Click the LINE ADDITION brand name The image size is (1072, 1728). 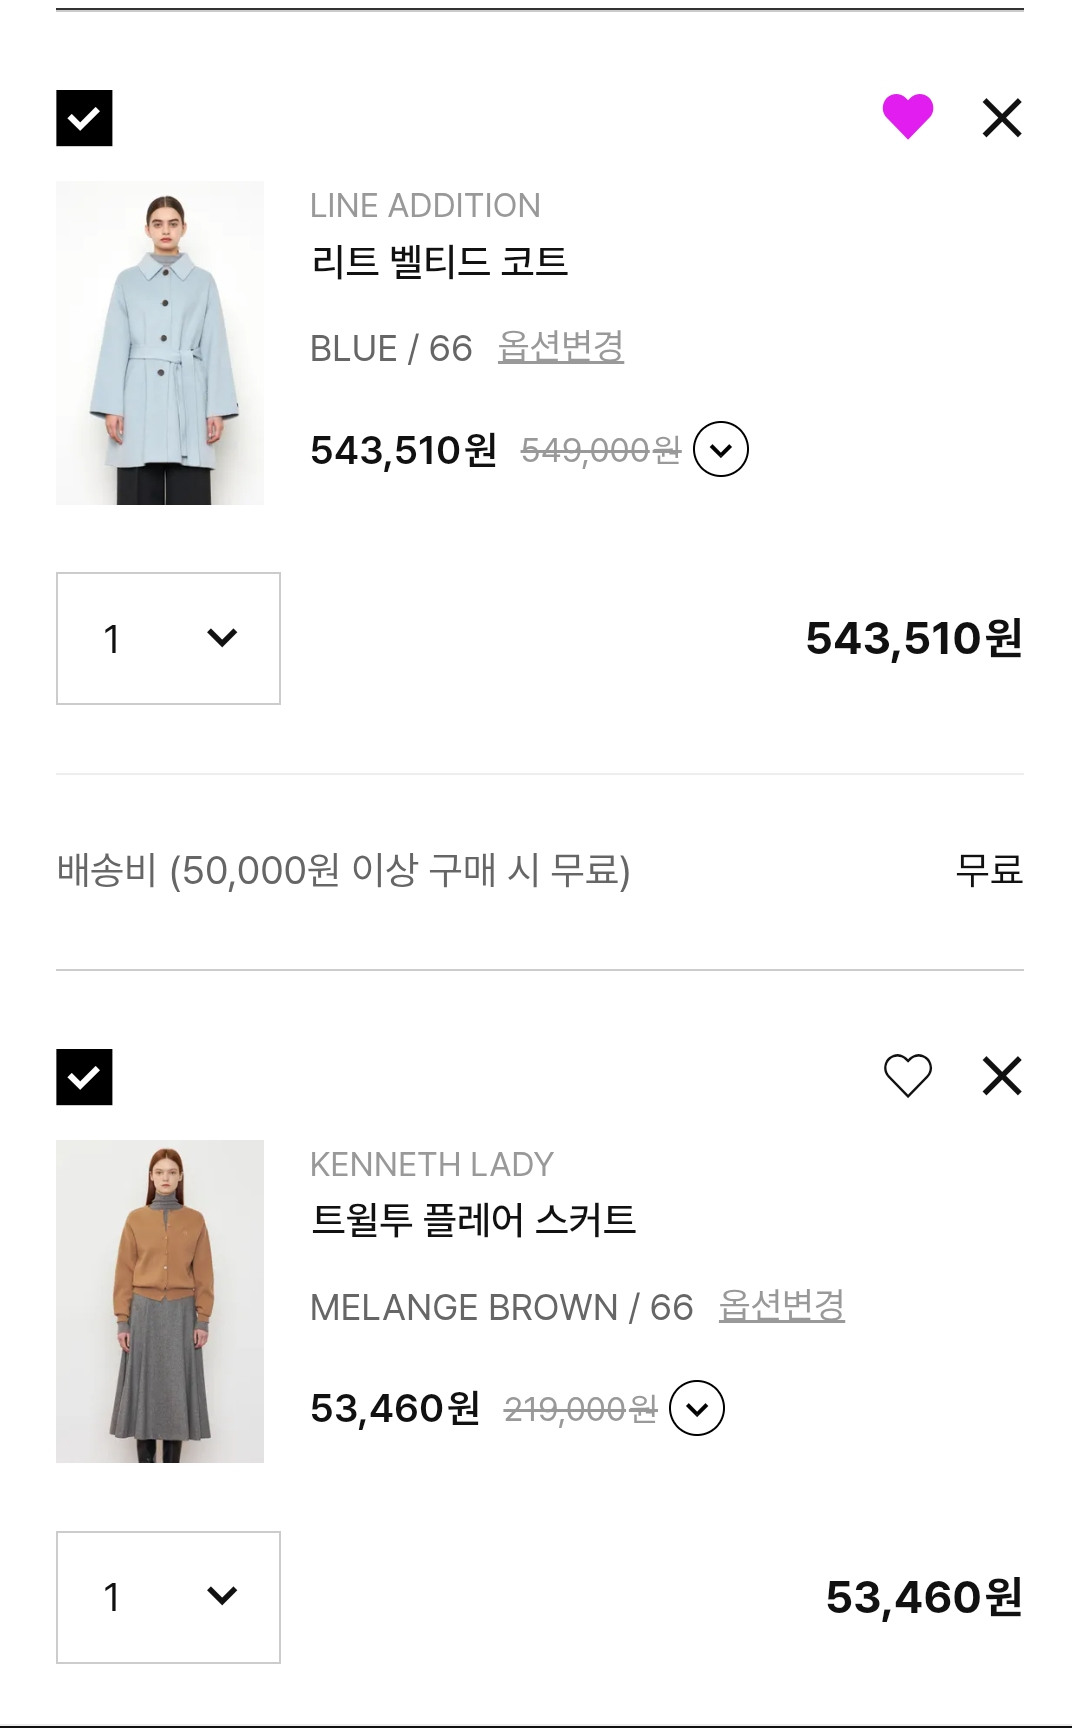tap(425, 205)
